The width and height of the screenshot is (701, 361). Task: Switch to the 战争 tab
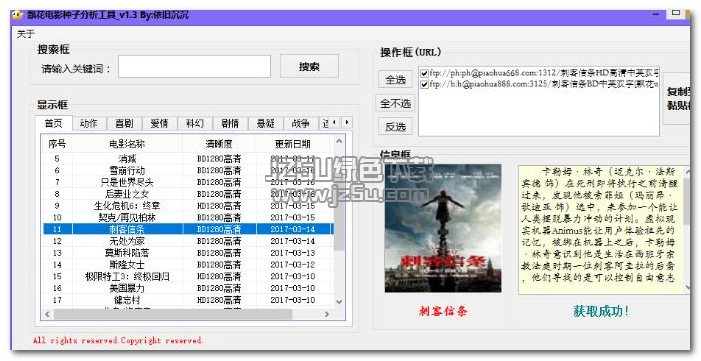click(x=300, y=123)
